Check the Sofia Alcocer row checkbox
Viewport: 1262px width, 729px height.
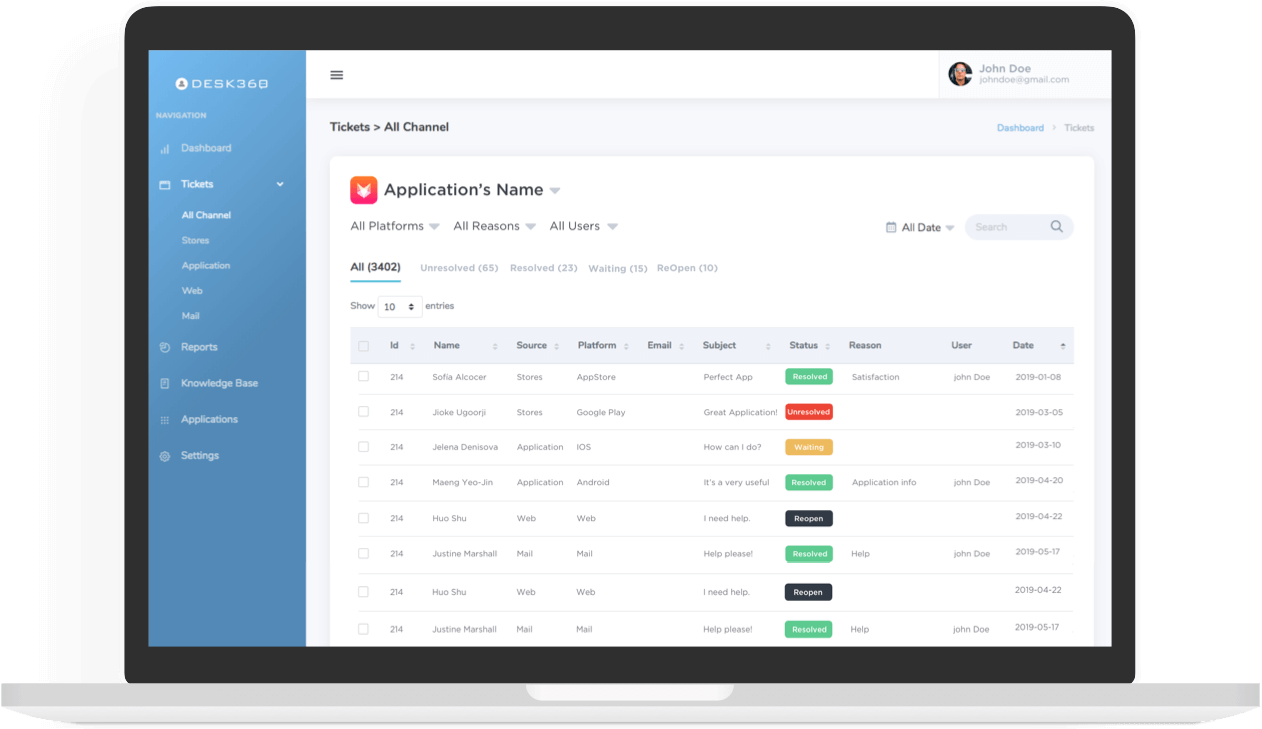pyautogui.click(x=364, y=376)
